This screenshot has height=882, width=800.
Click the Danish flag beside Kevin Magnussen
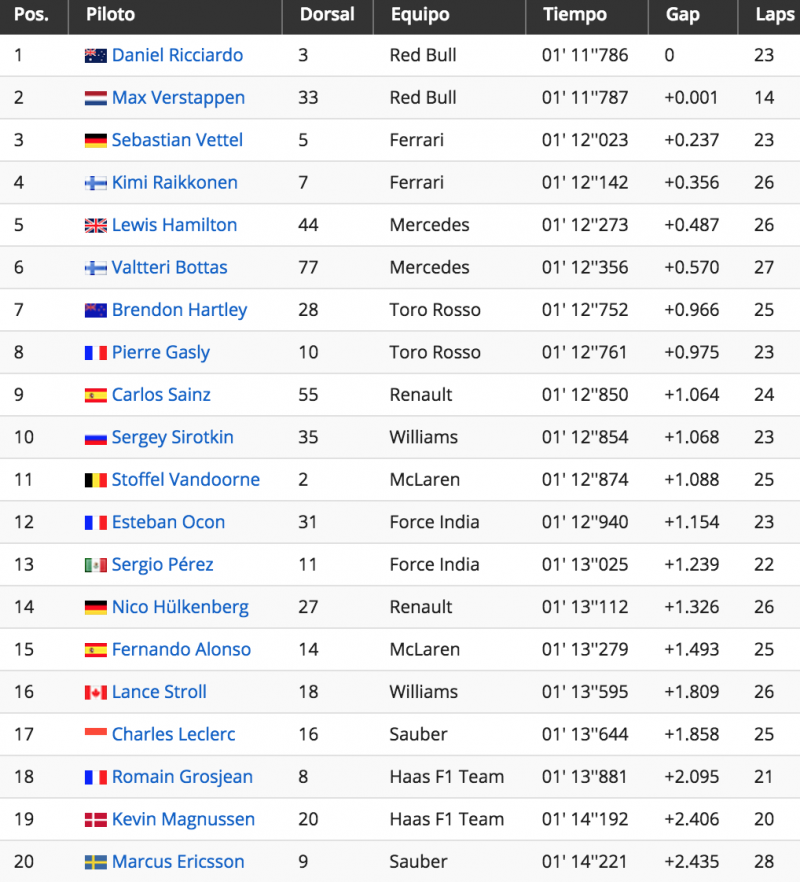(96, 820)
